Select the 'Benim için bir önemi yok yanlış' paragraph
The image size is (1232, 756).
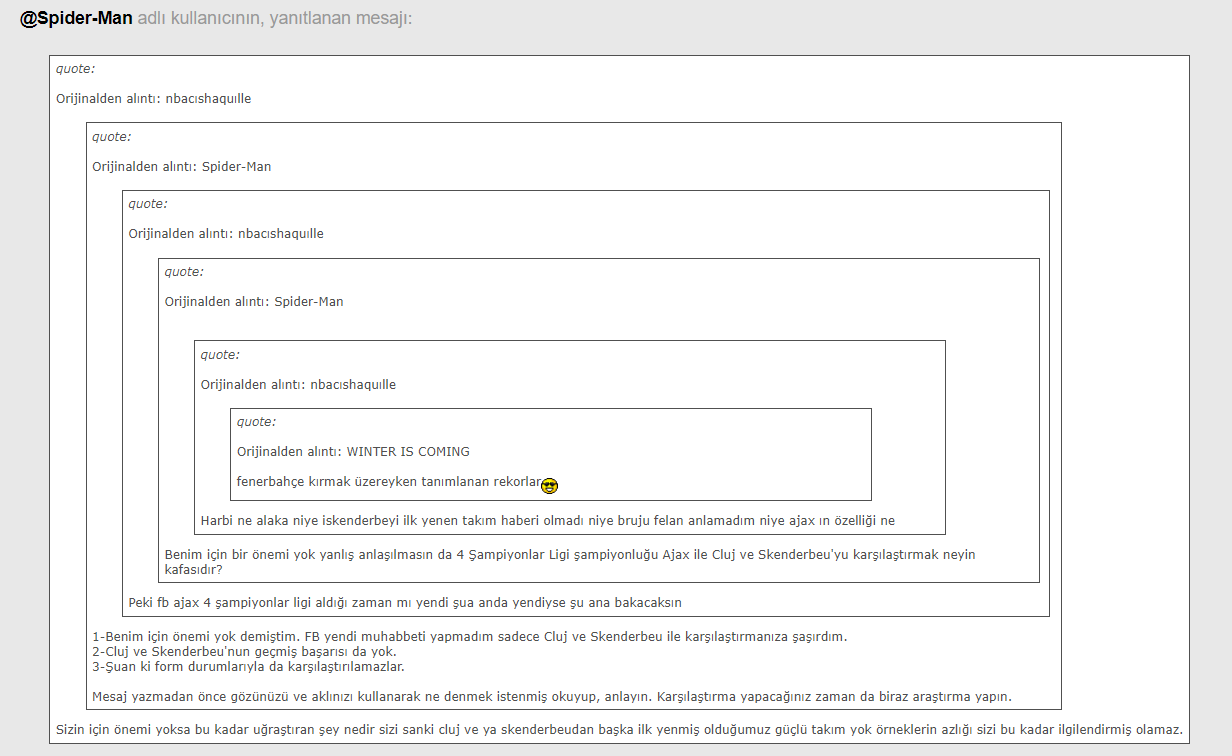(569, 562)
